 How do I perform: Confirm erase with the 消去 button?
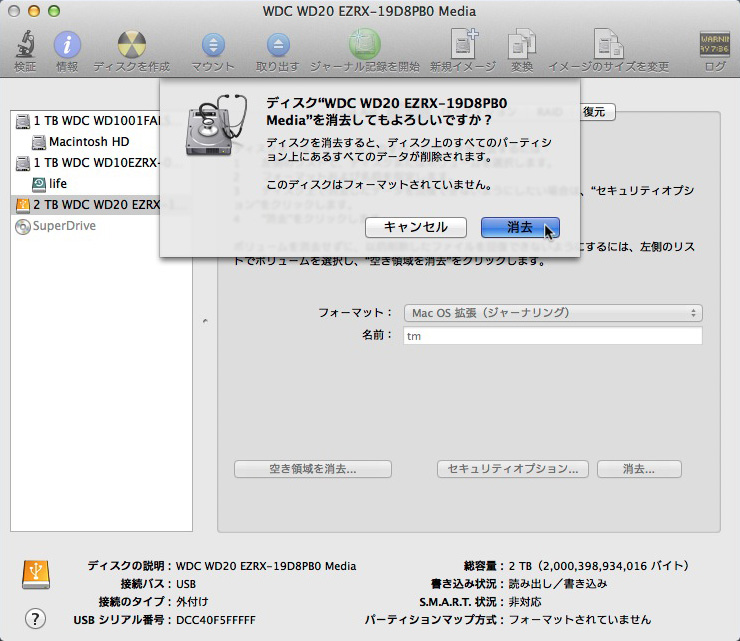519,227
